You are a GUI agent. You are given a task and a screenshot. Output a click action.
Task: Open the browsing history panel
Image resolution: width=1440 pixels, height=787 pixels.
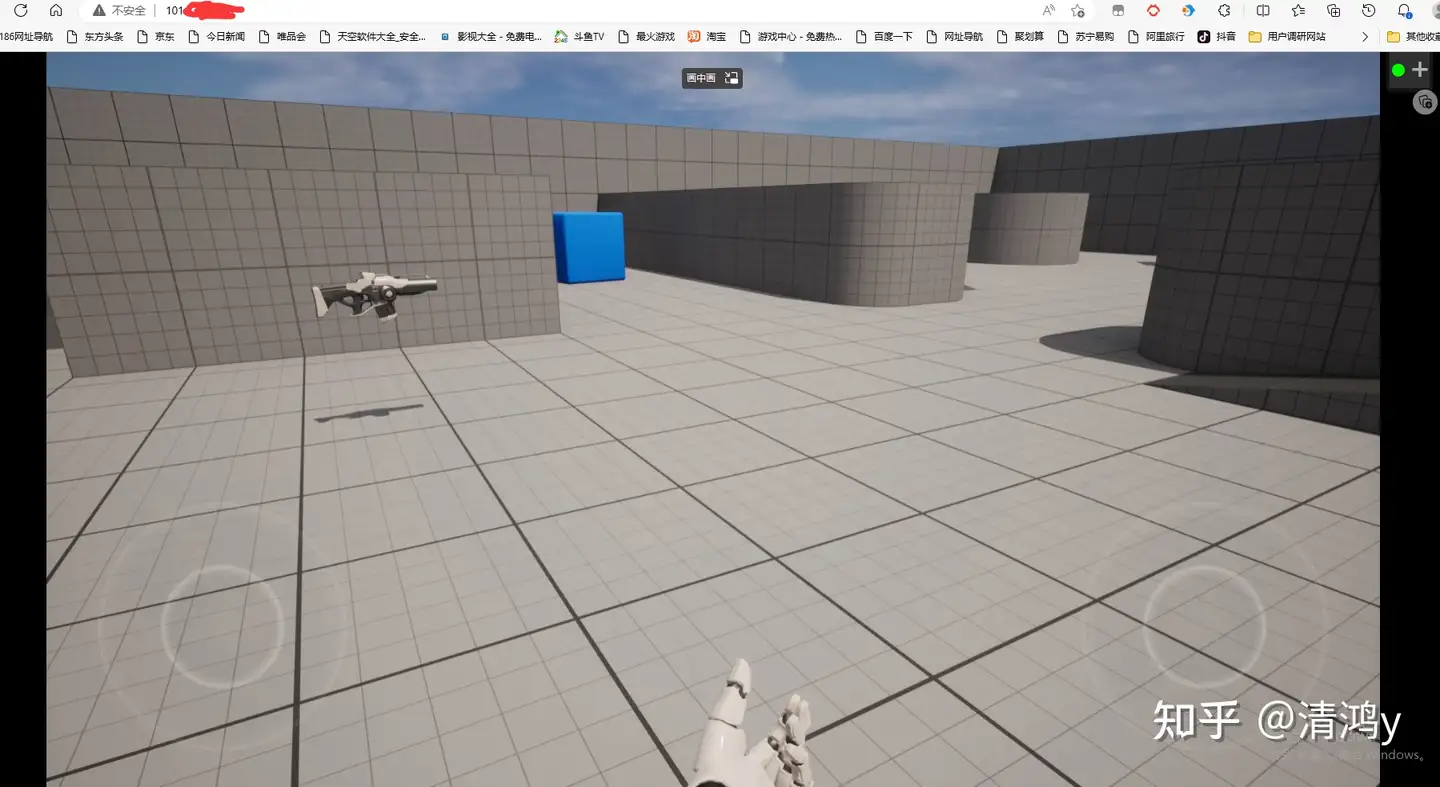coord(1369,10)
